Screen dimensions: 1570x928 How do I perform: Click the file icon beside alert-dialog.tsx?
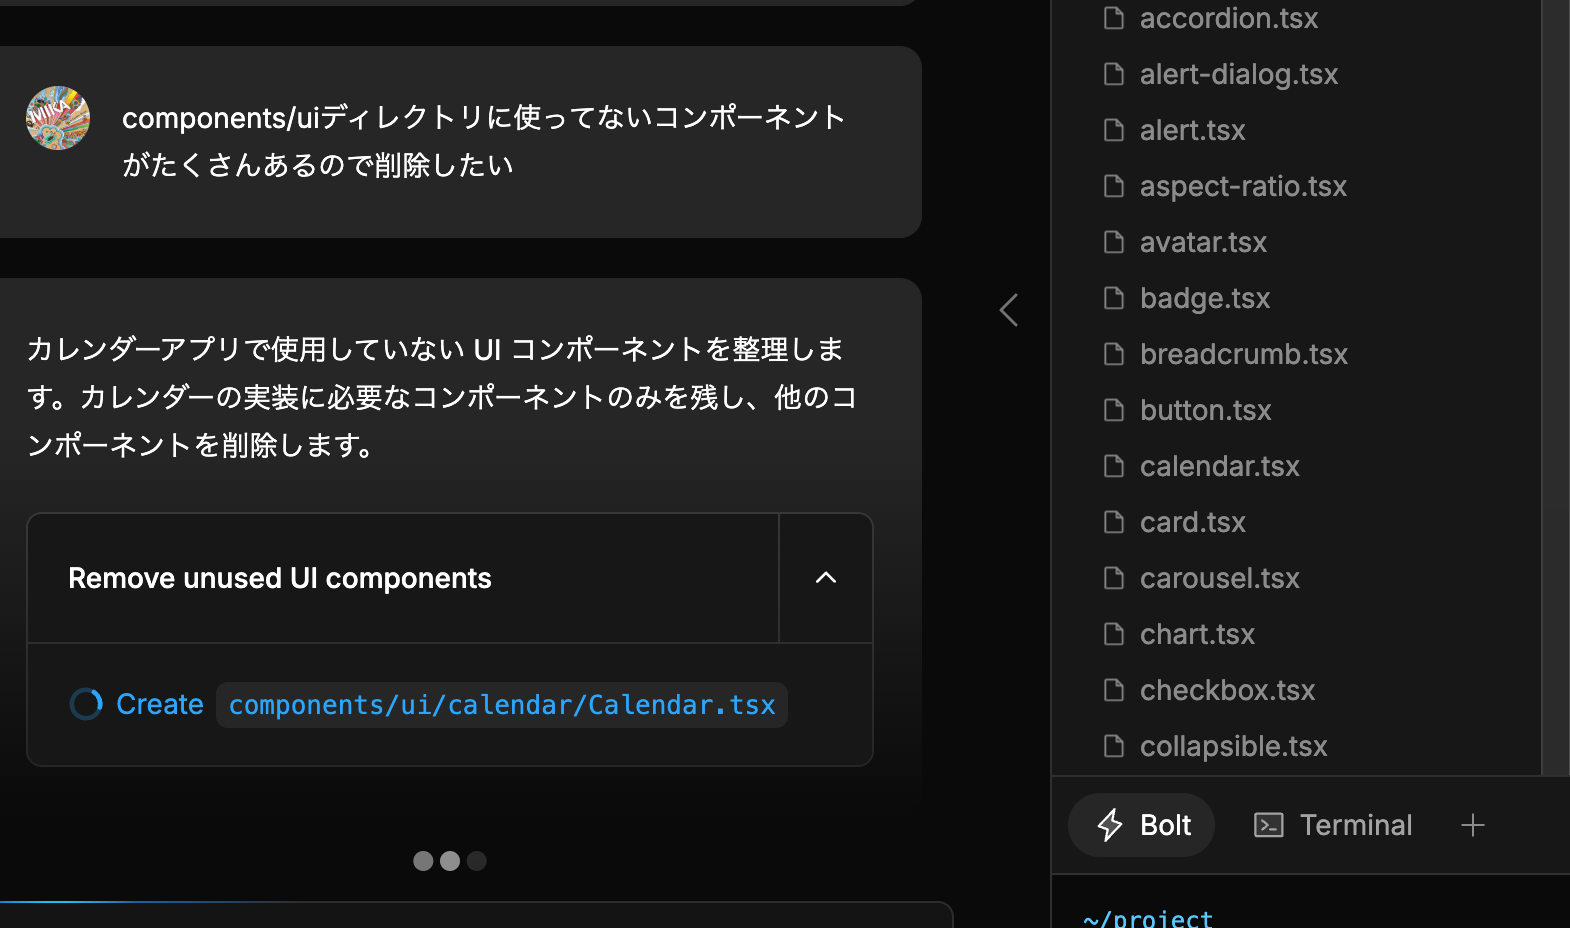[x=1114, y=74]
